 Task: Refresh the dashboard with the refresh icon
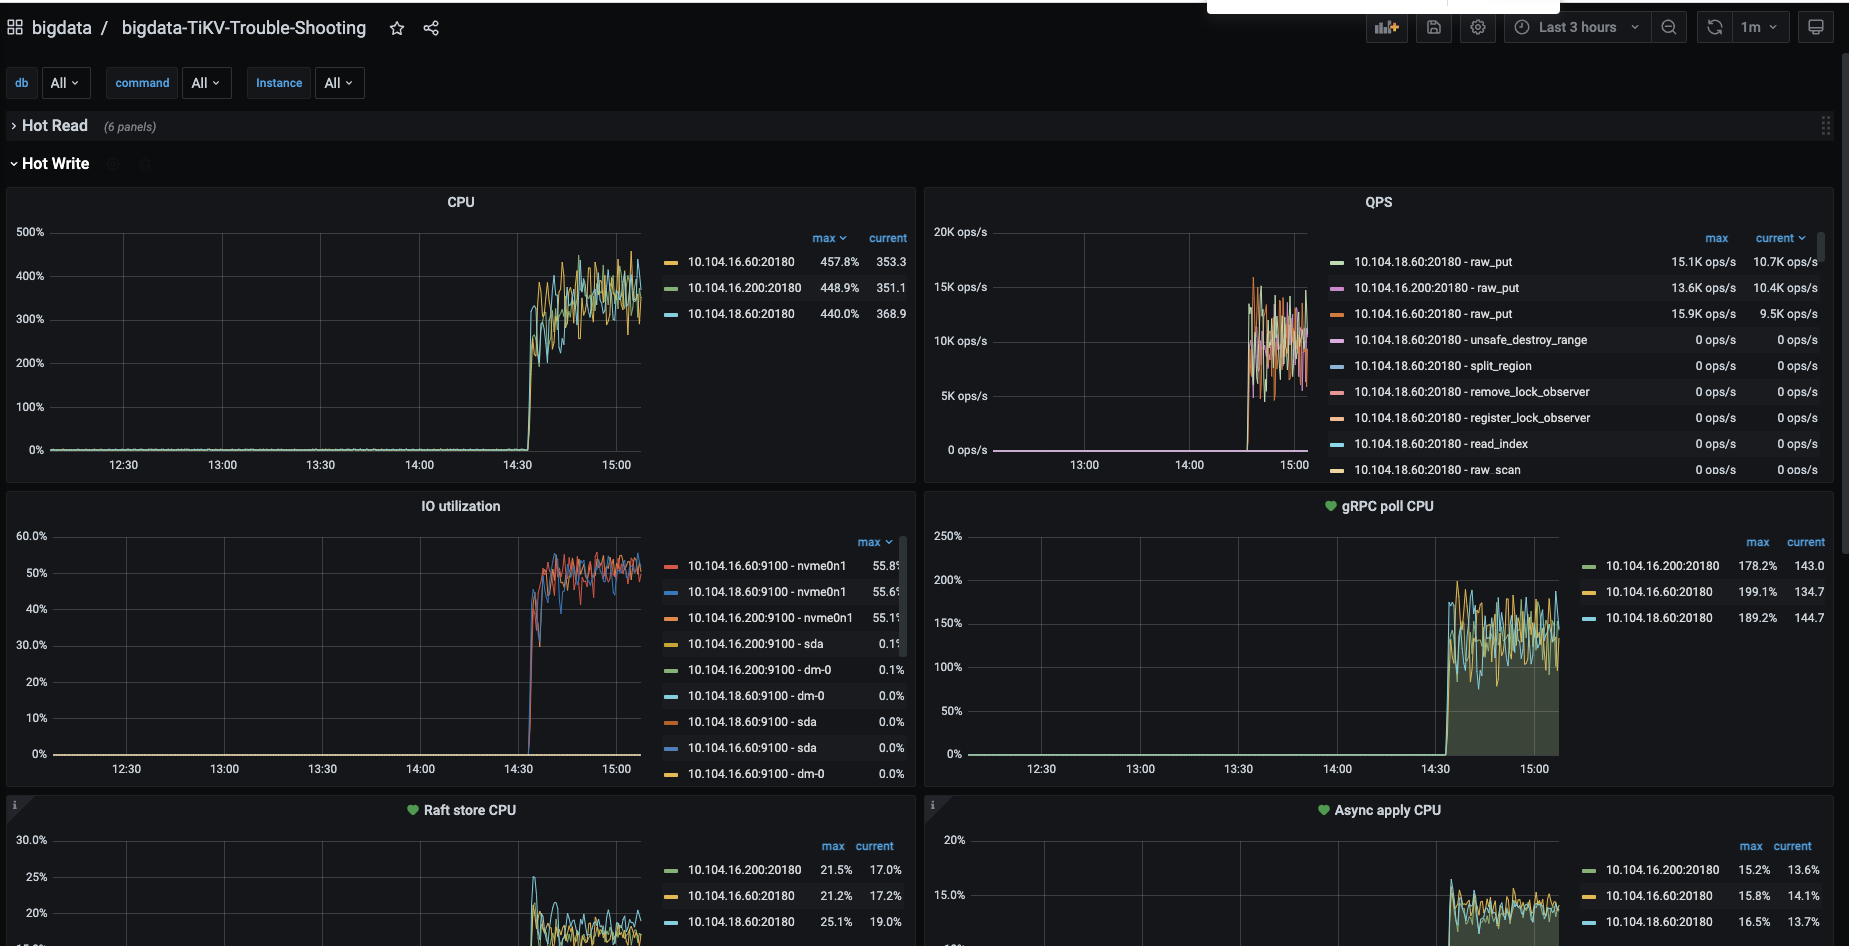coord(1714,27)
